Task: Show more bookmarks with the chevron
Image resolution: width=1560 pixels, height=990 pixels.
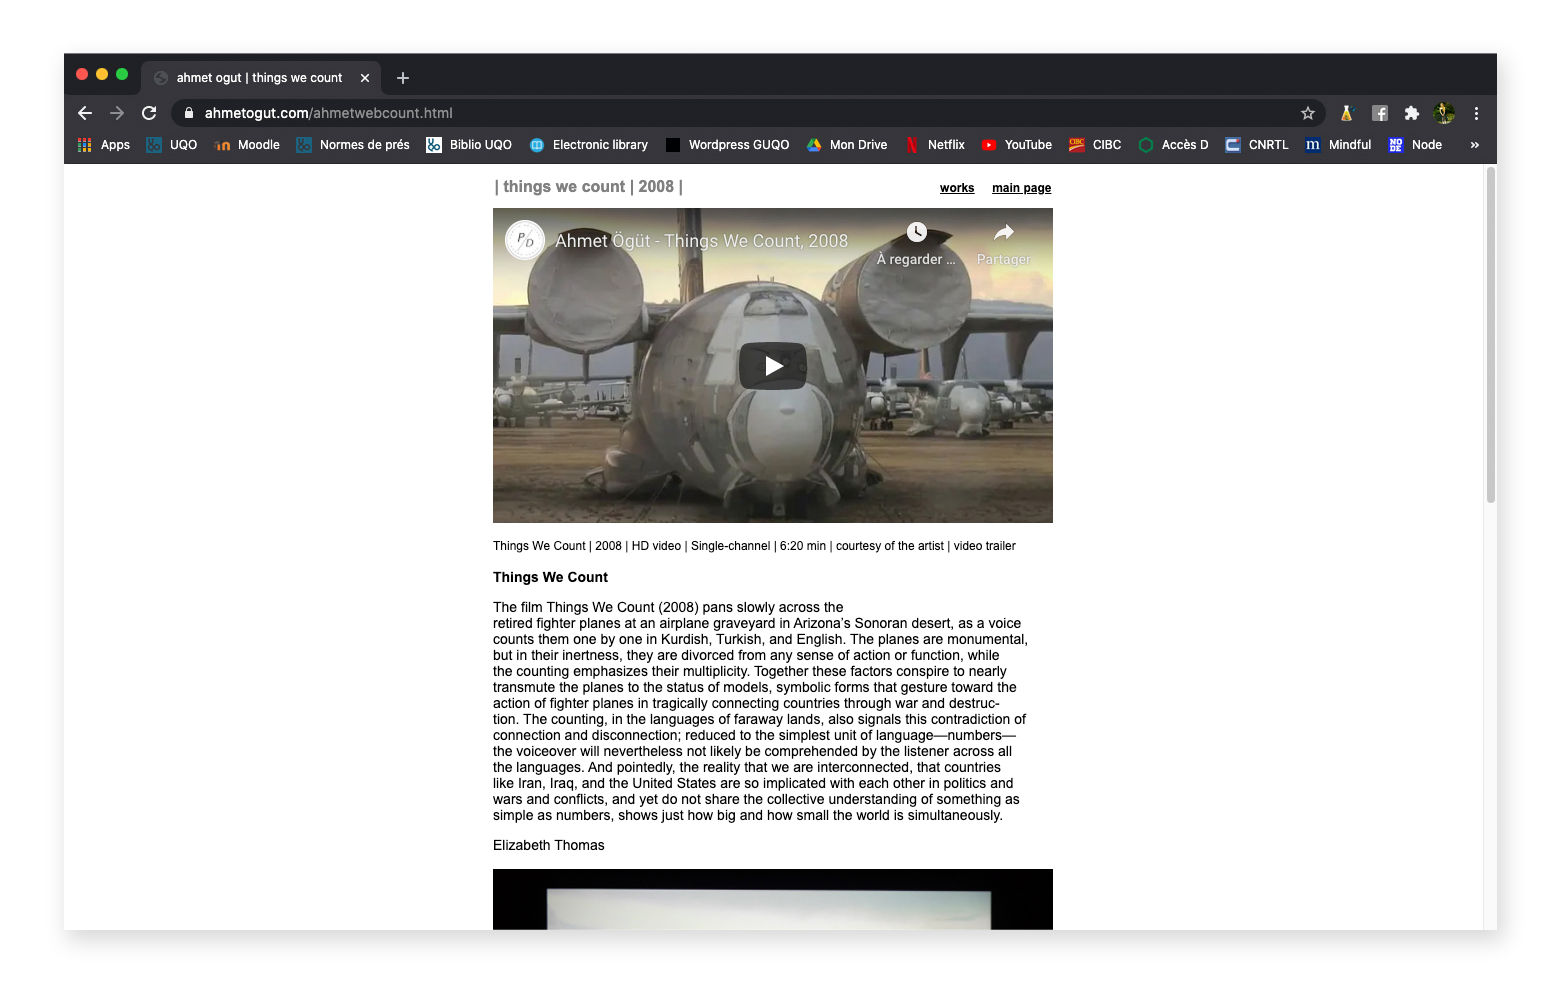Action: pos(1474,145)
